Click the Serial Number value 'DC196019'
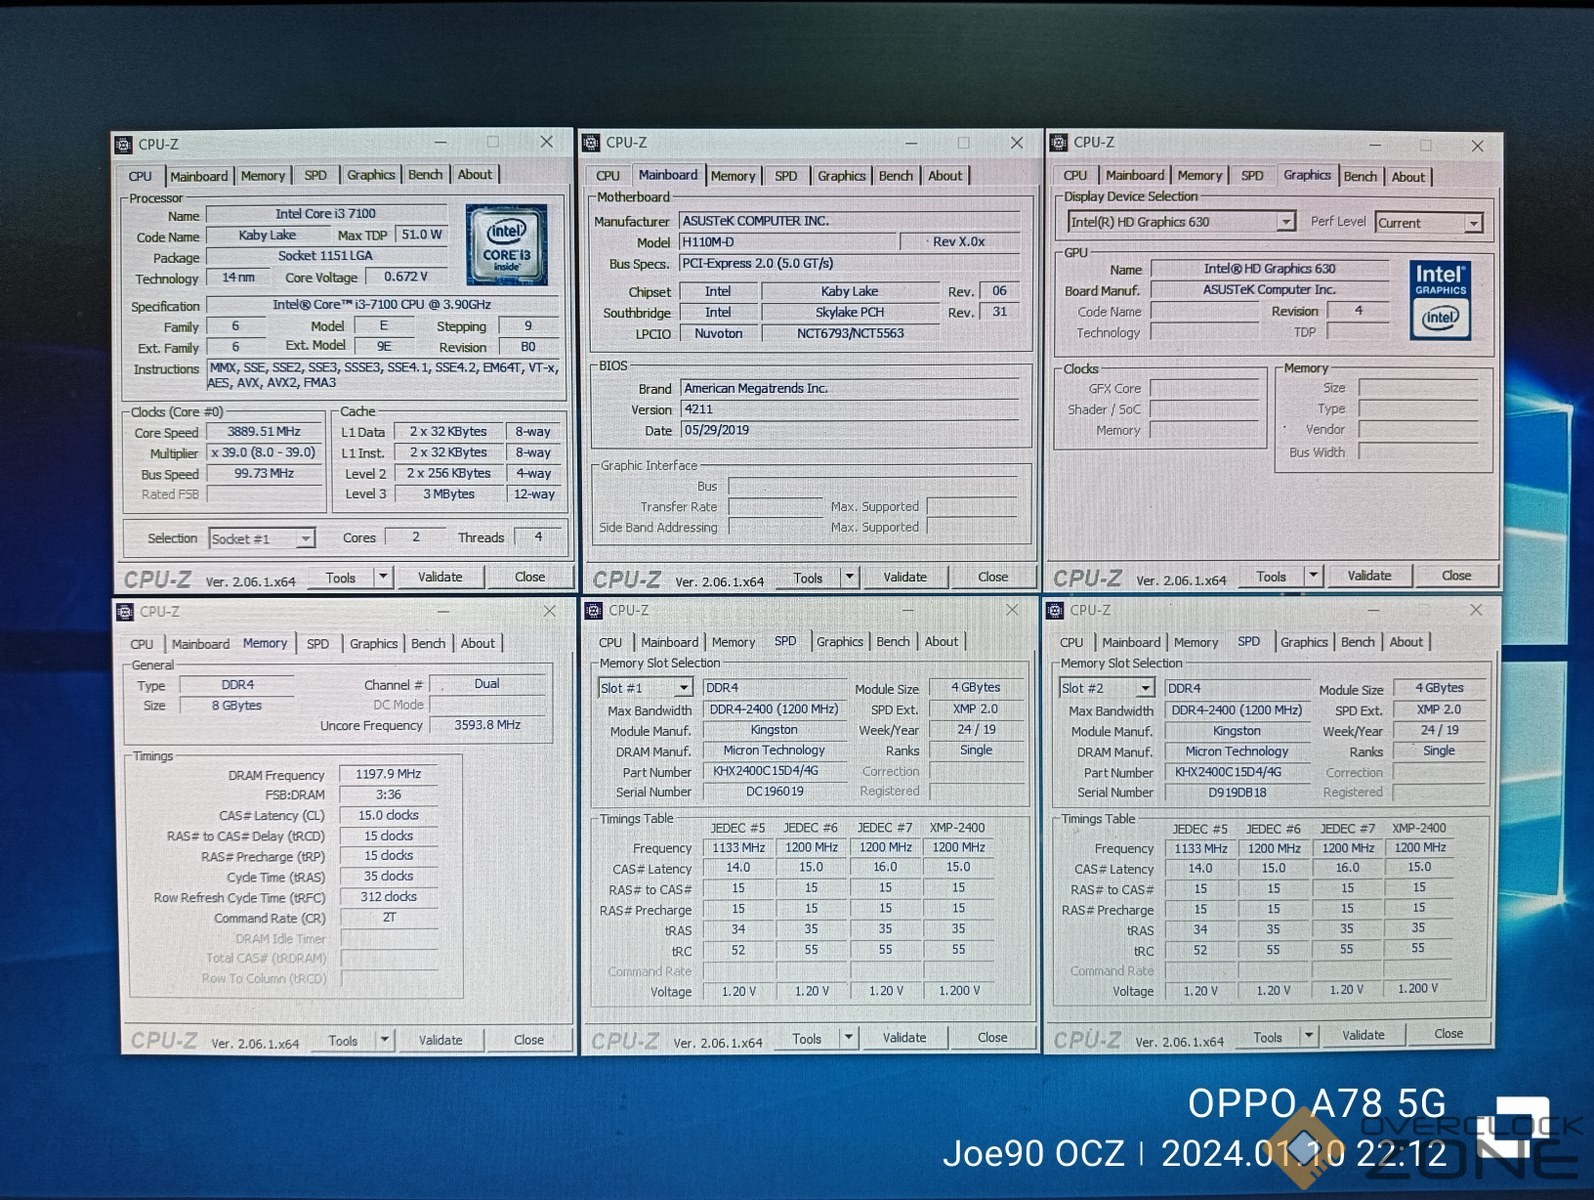Viewport: 1594px width, 1200px height. pyautogui.click(x=775, y=791)
